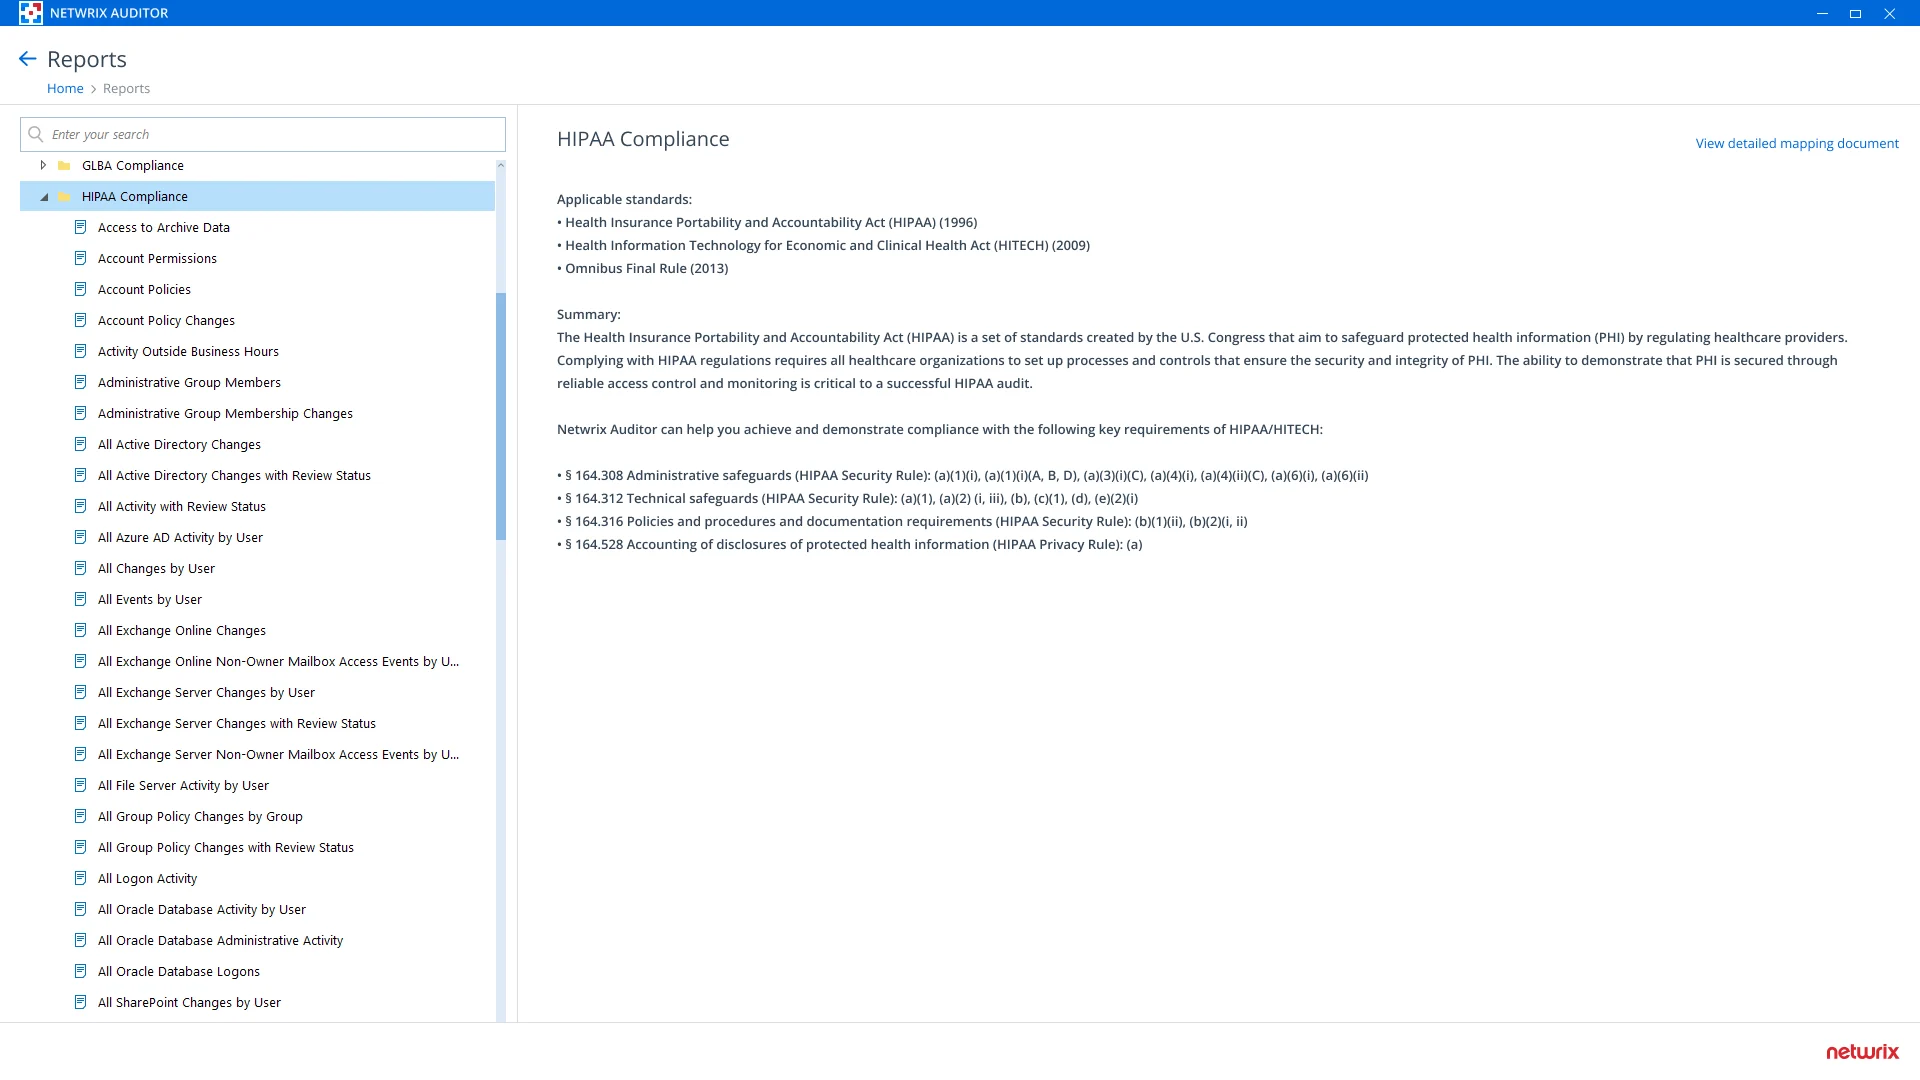Click the report icon beside Account Permissions
Image resolution: width=1920 pixels, height=1080 pixels.
81,258
